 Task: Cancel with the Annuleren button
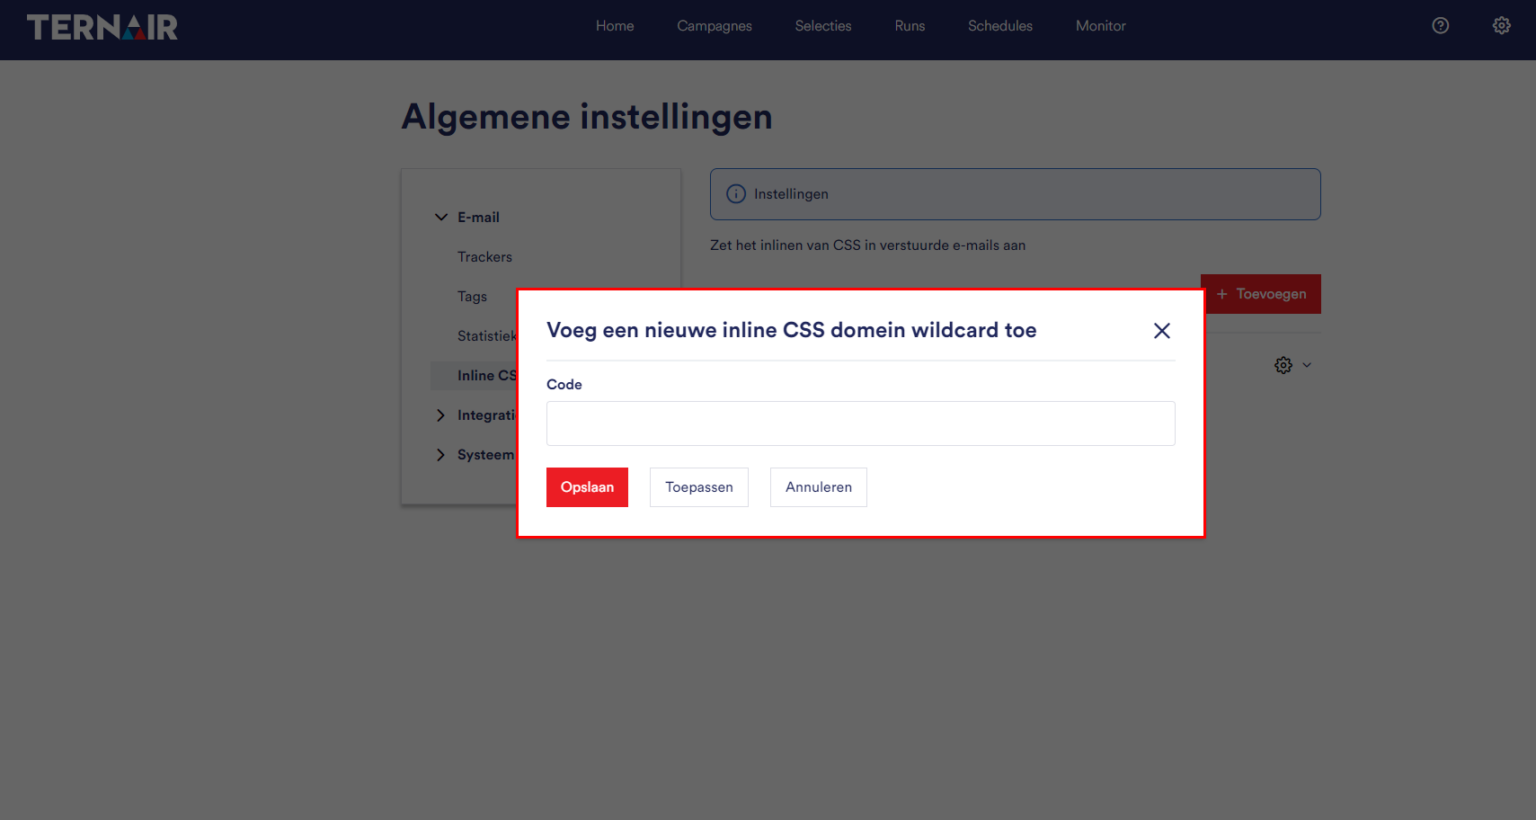pos(819,487)
